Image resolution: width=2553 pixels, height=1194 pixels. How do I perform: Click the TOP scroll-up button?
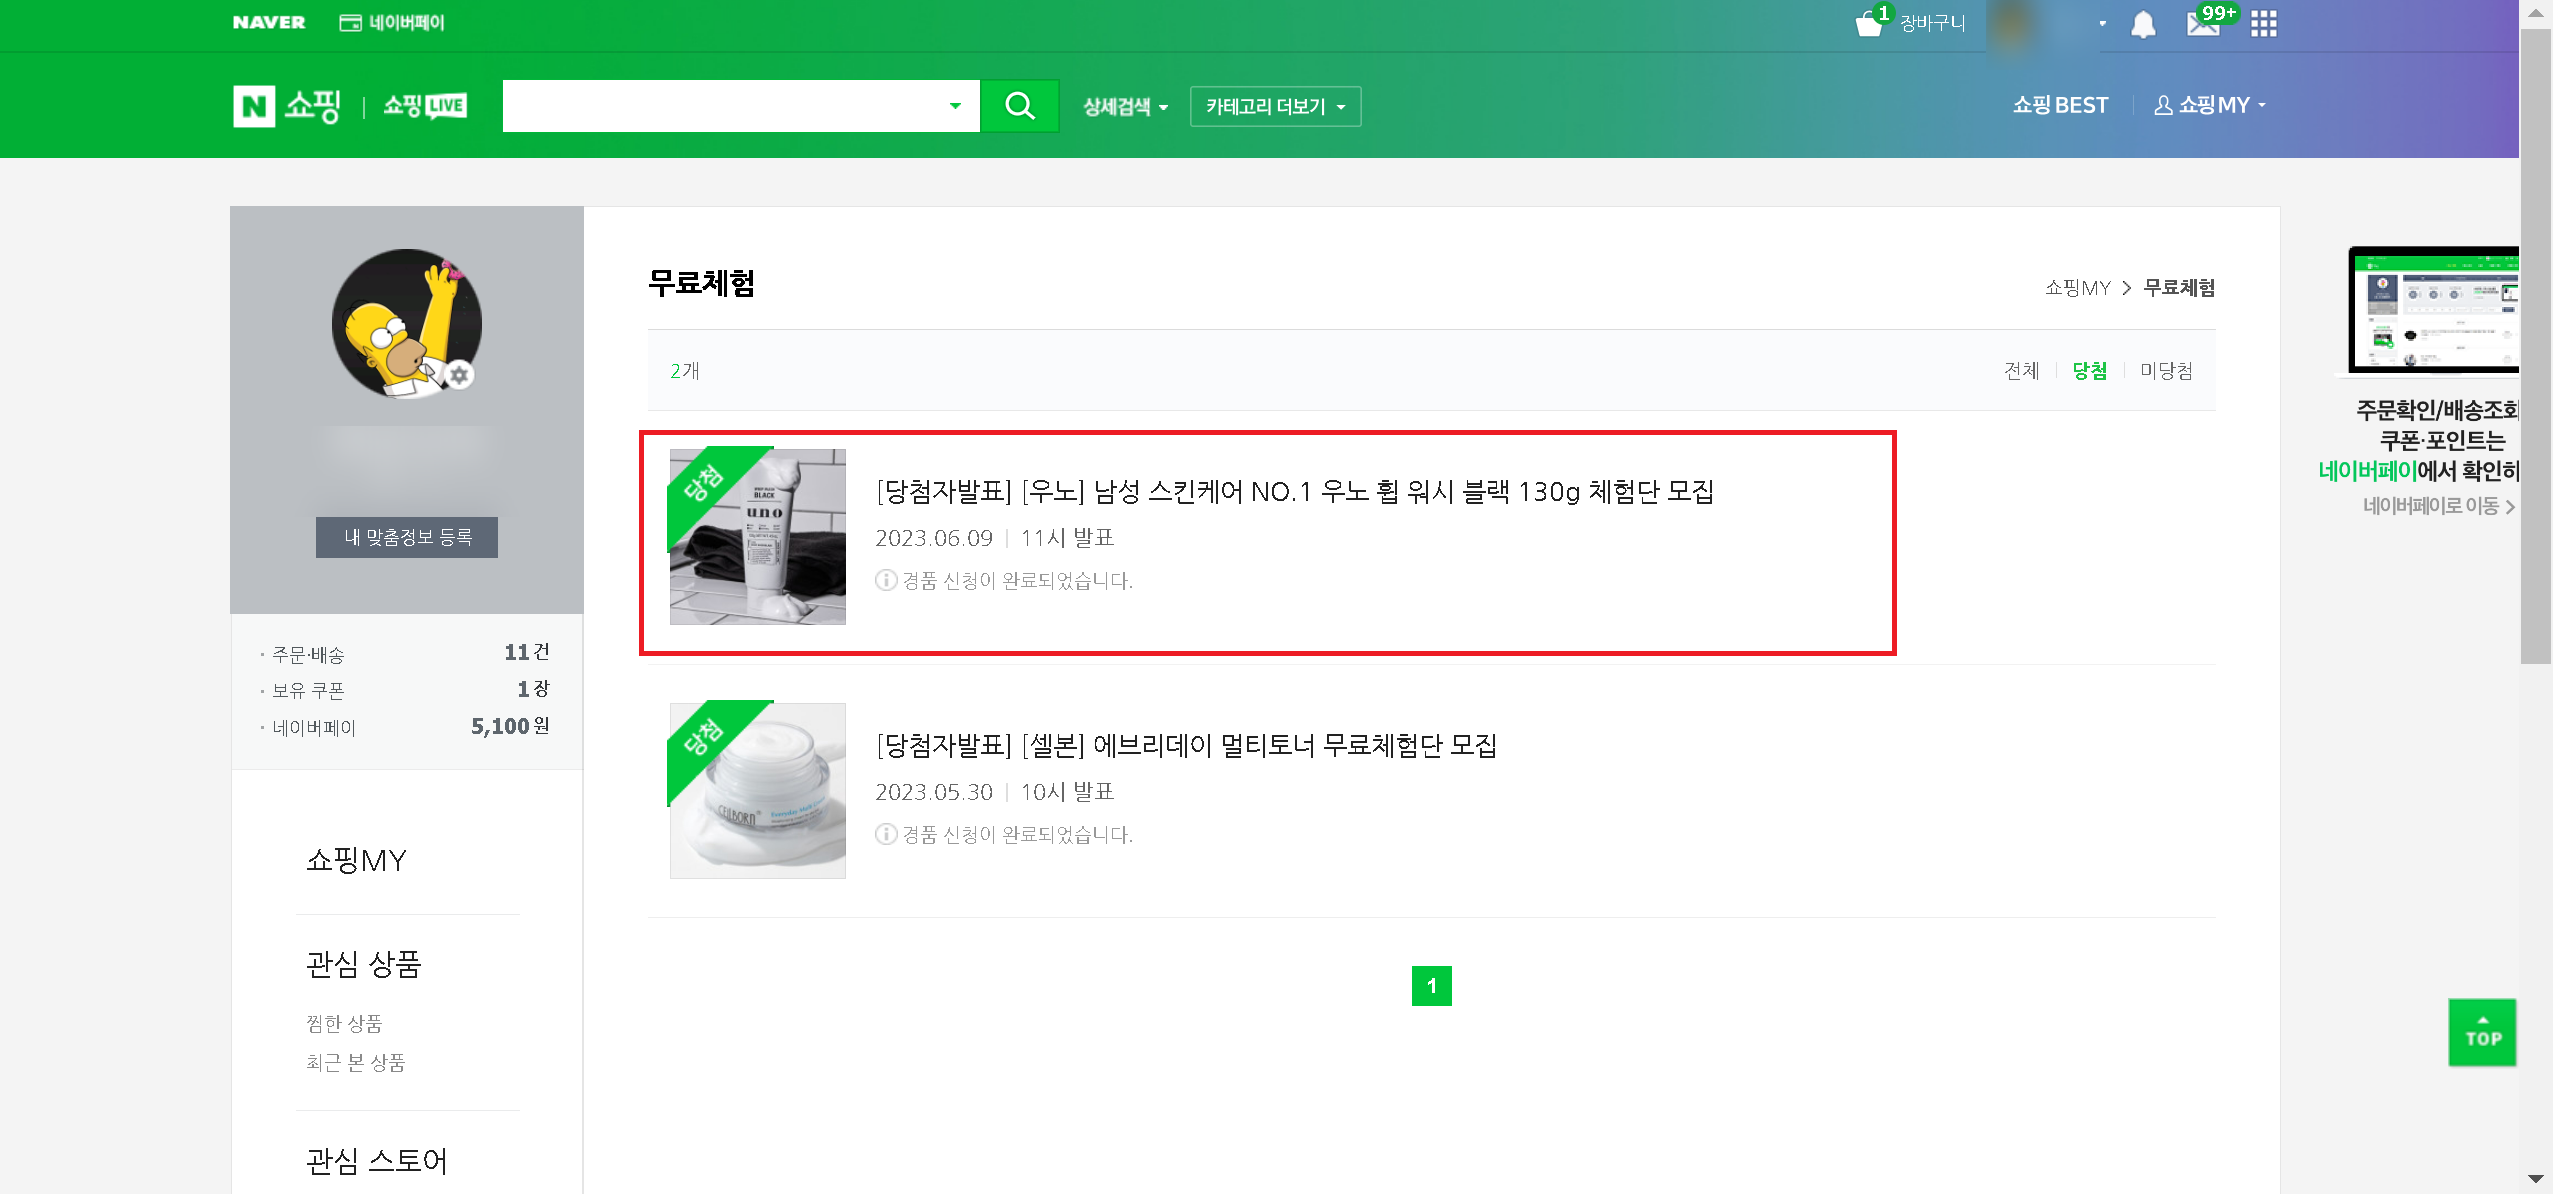(x=2481, y=1032)
